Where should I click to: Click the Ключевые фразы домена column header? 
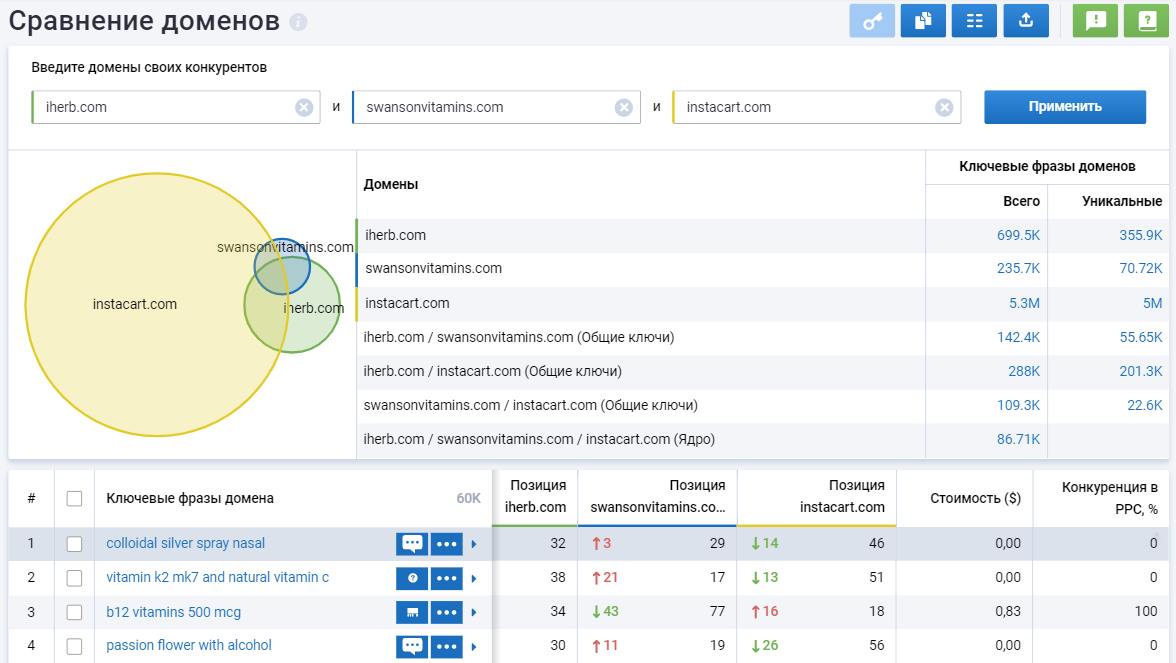click(x=190, y=499)
